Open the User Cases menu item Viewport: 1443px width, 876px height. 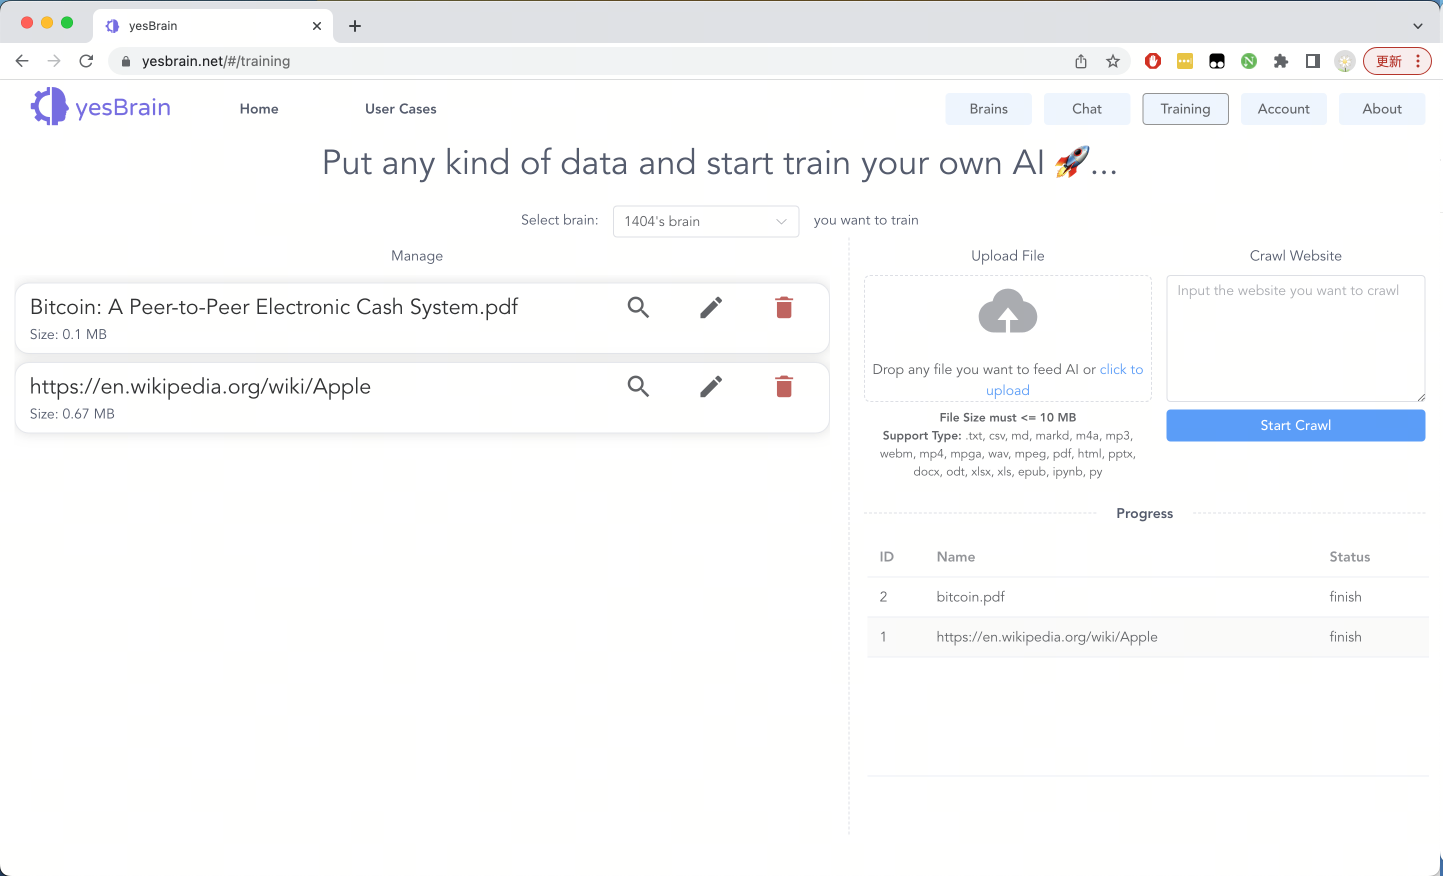click(401, 109)
